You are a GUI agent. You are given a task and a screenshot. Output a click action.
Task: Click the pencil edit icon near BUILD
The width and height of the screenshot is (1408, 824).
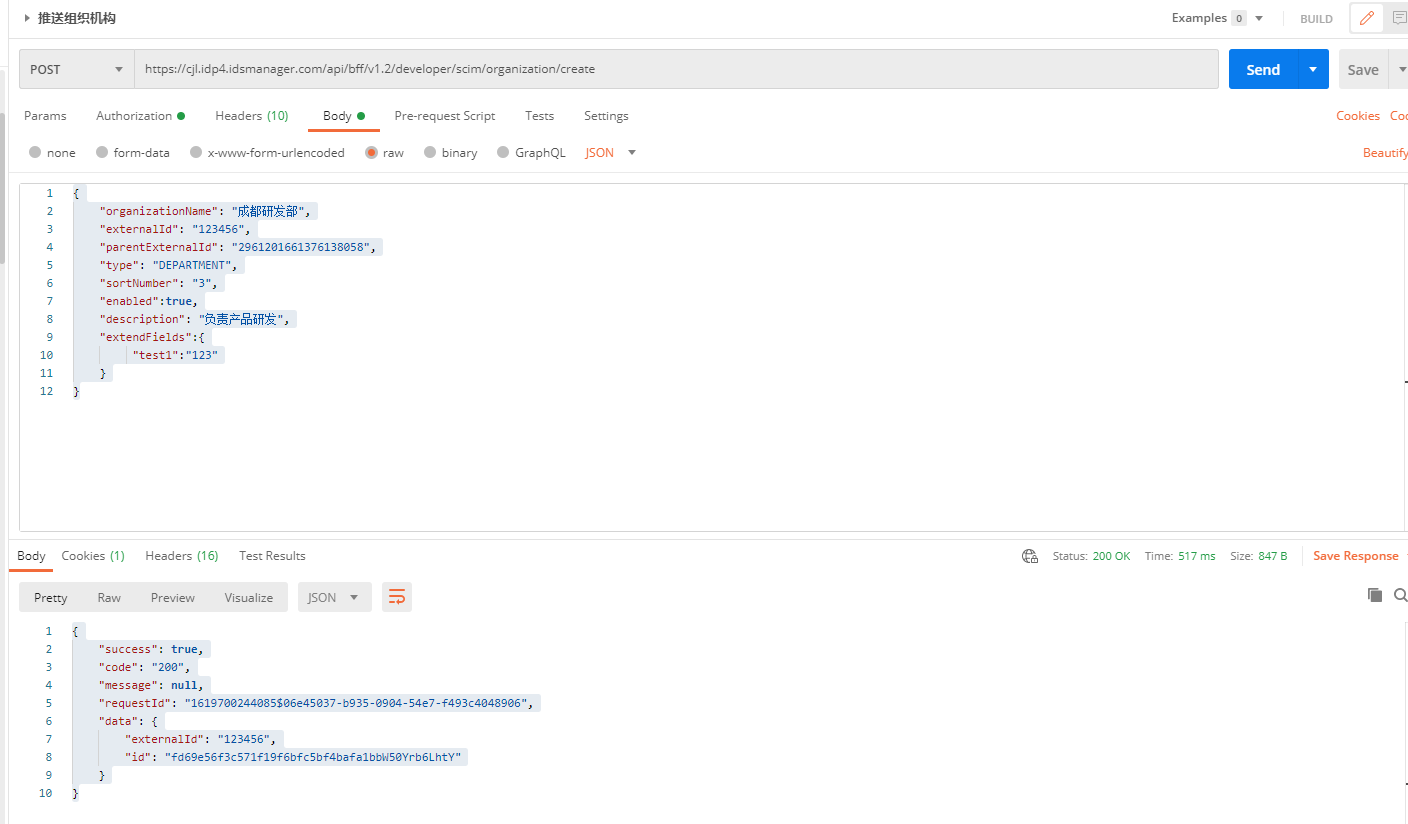1366,18
